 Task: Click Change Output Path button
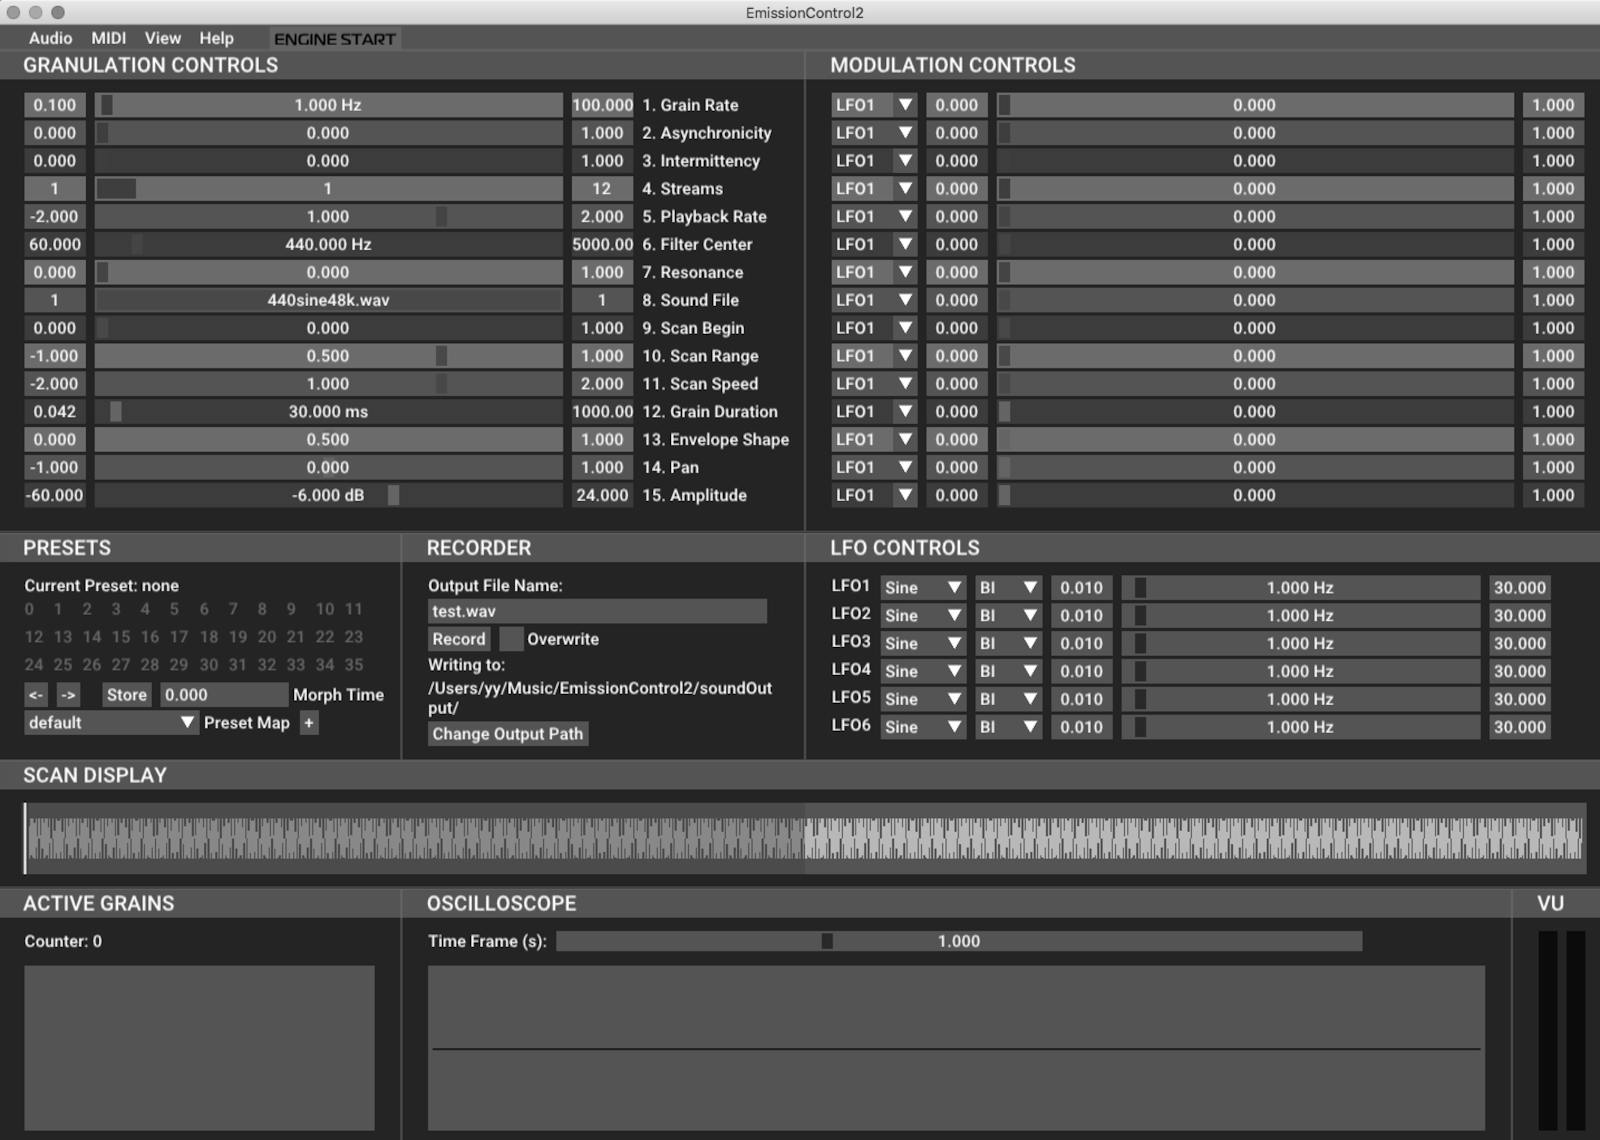point(507,734)
